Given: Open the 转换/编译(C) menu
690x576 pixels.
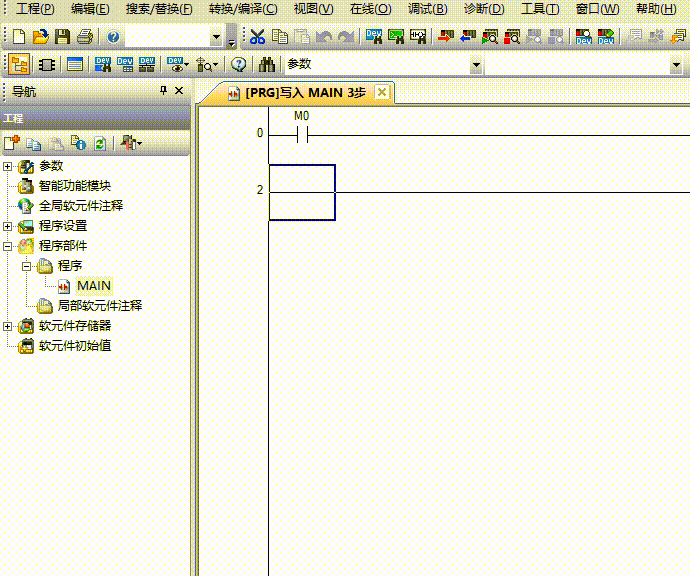Looking at the screenshot, I should click(x=243, y=9).
